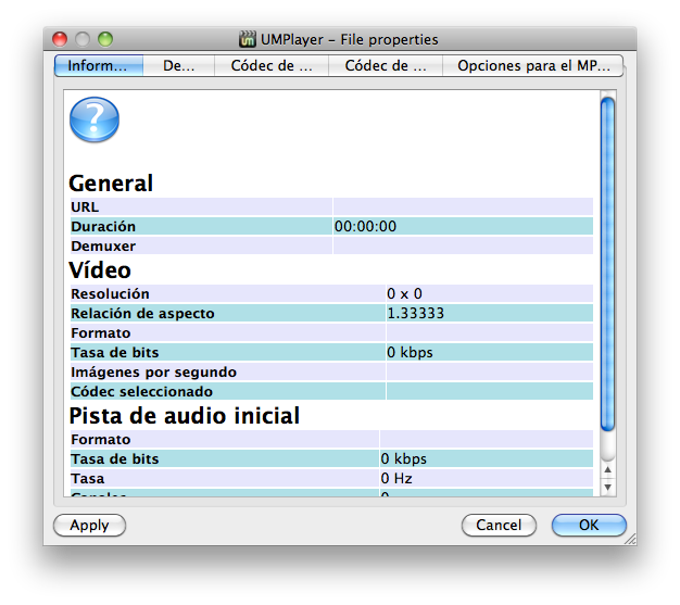Click the General section heading
Image resolution: width=680 pixels, height=605 pixels.
[111, 183]
